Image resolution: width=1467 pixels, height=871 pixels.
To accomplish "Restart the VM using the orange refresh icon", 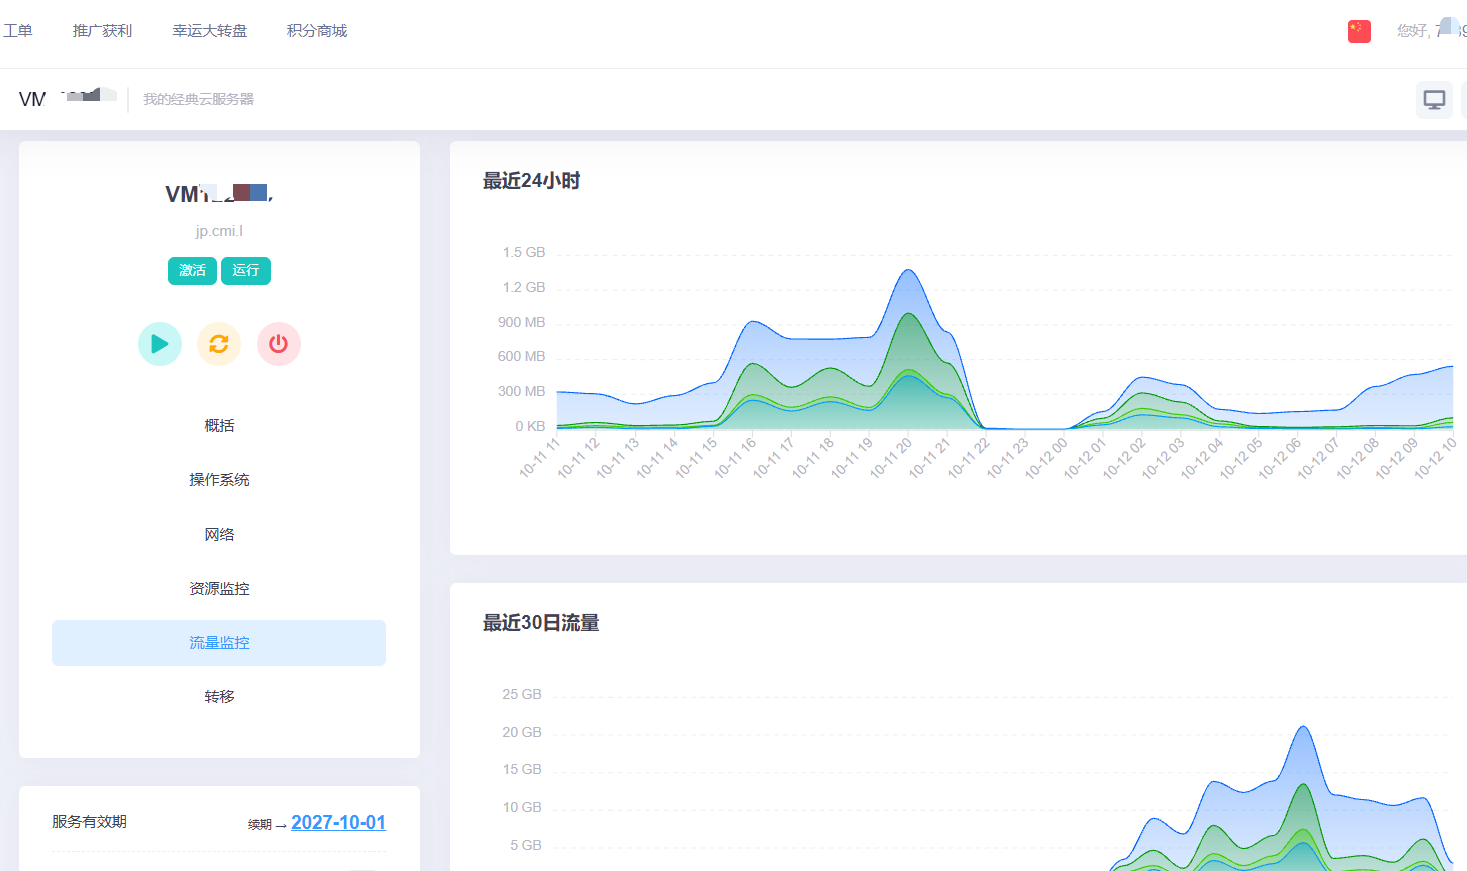I will click(219, 344).
